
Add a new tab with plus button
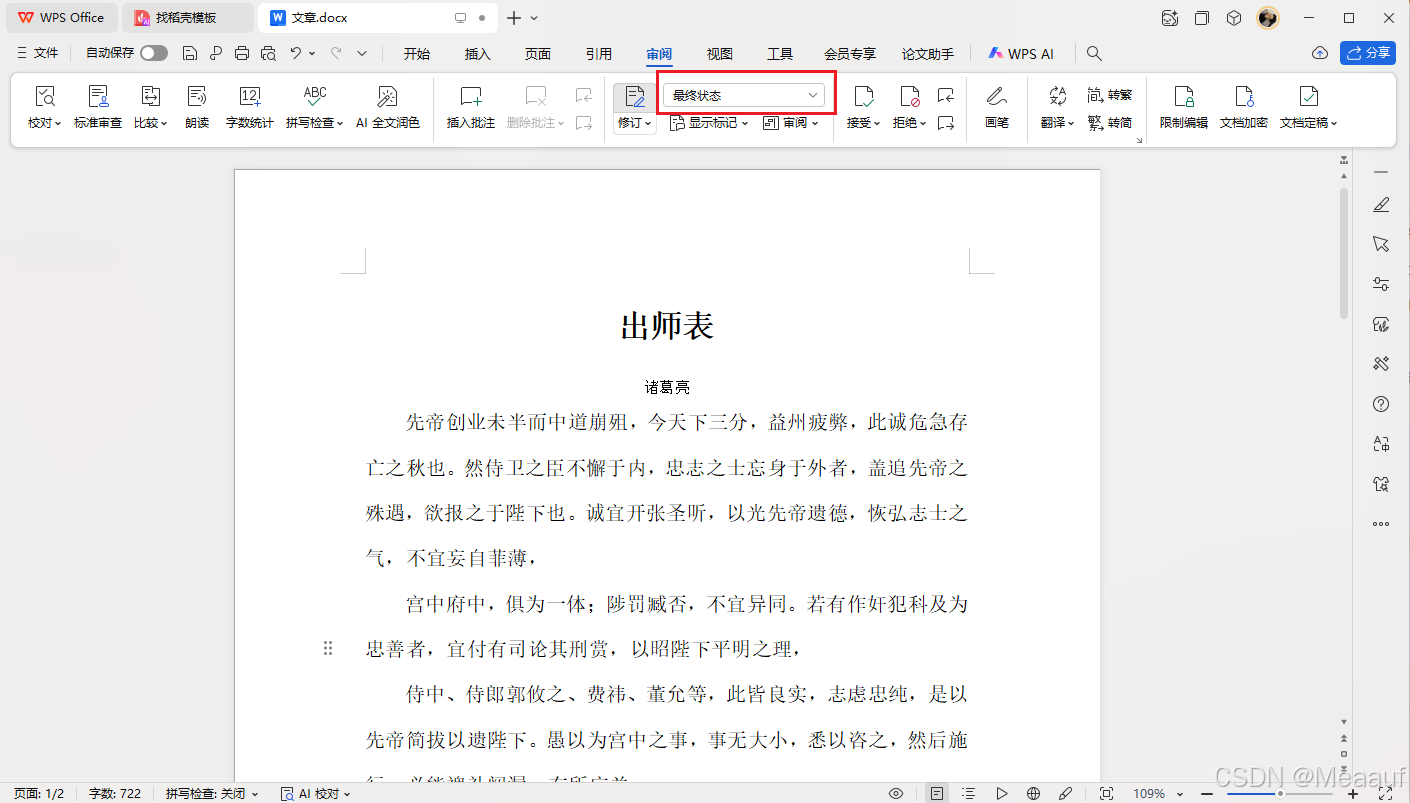[x=514, y=18]
